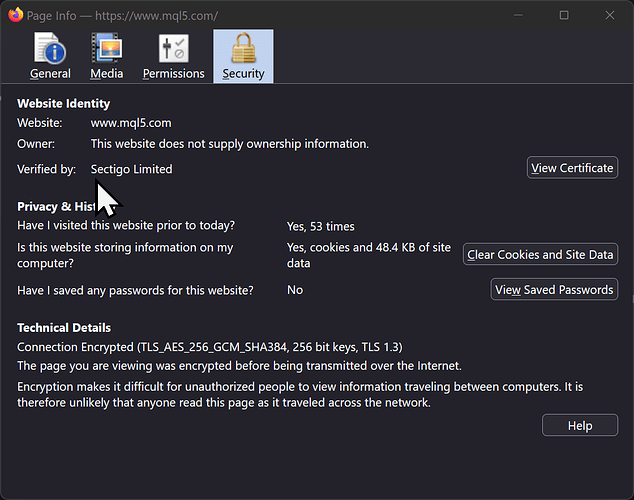Click the Help button
The width and height of the screenshot is (634, 500).
pyautogui.click(x=580, y=425)
